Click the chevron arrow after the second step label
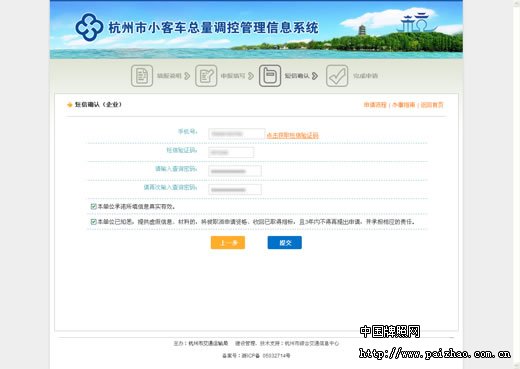The height and width of the screenshot is (369, 520). [251, 76]
